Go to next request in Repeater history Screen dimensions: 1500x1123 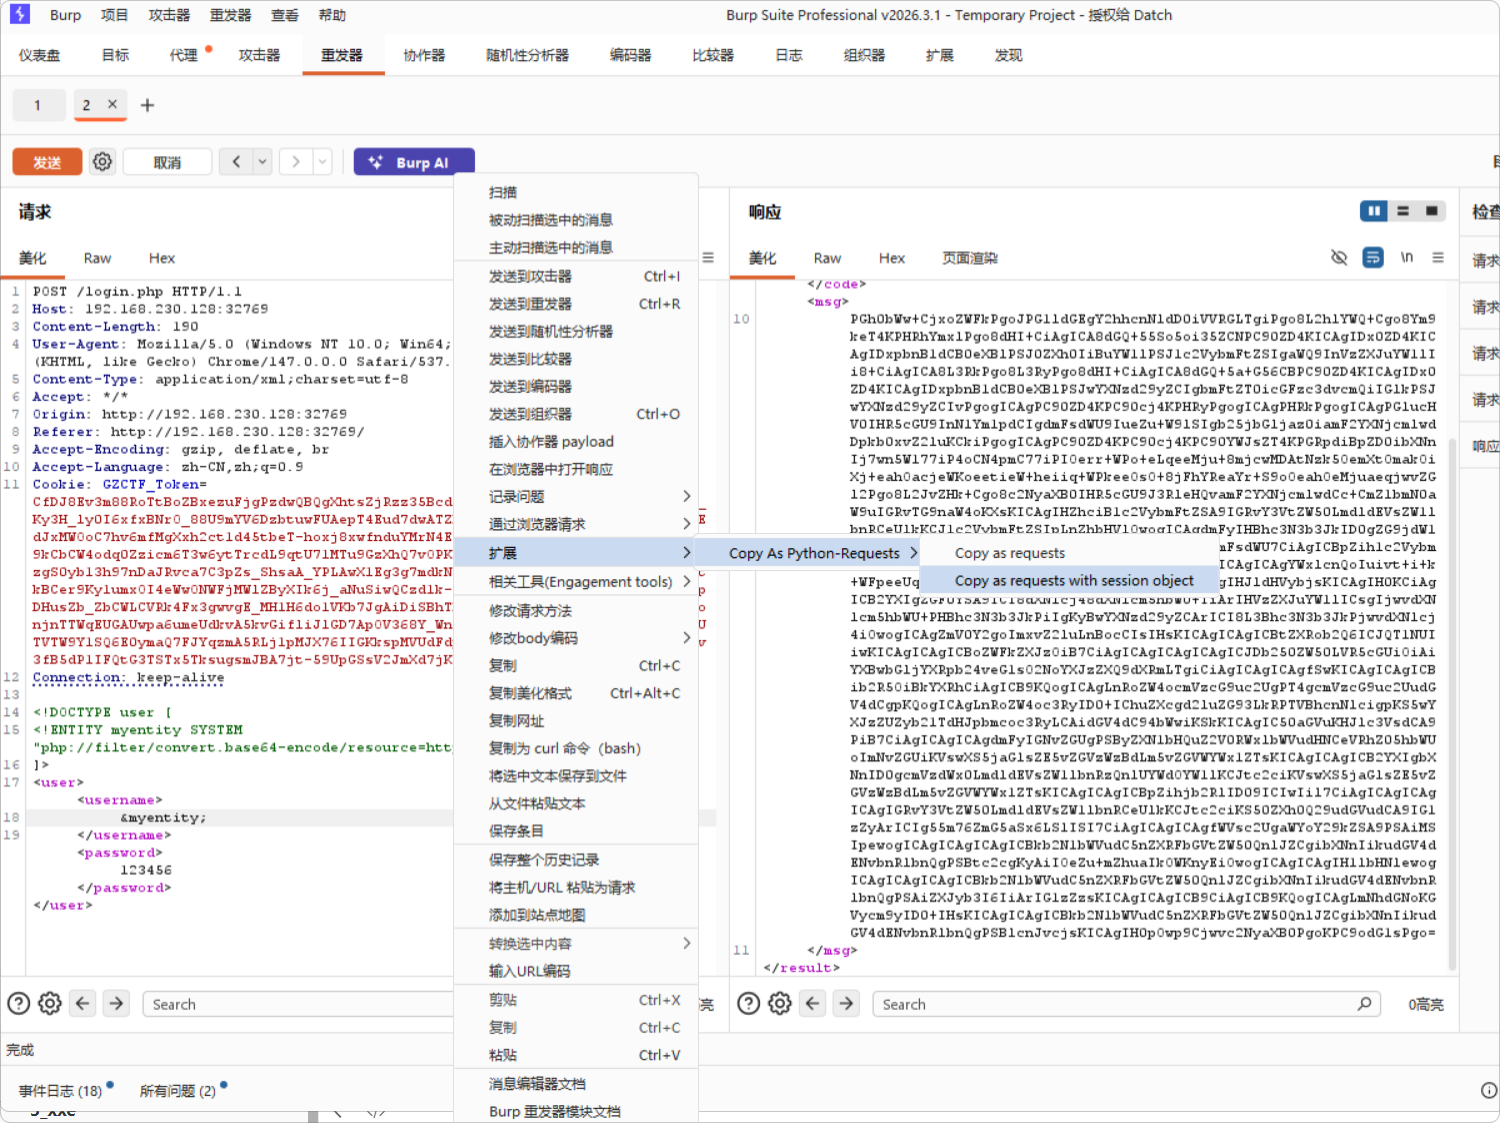tap(295, 161)
